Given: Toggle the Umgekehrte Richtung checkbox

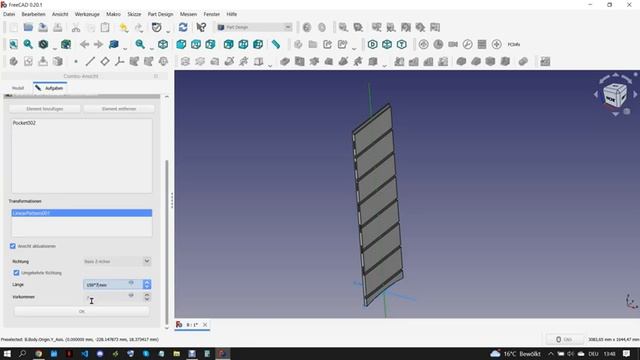Looking at the screenshot, I should (x=16, y=273).
